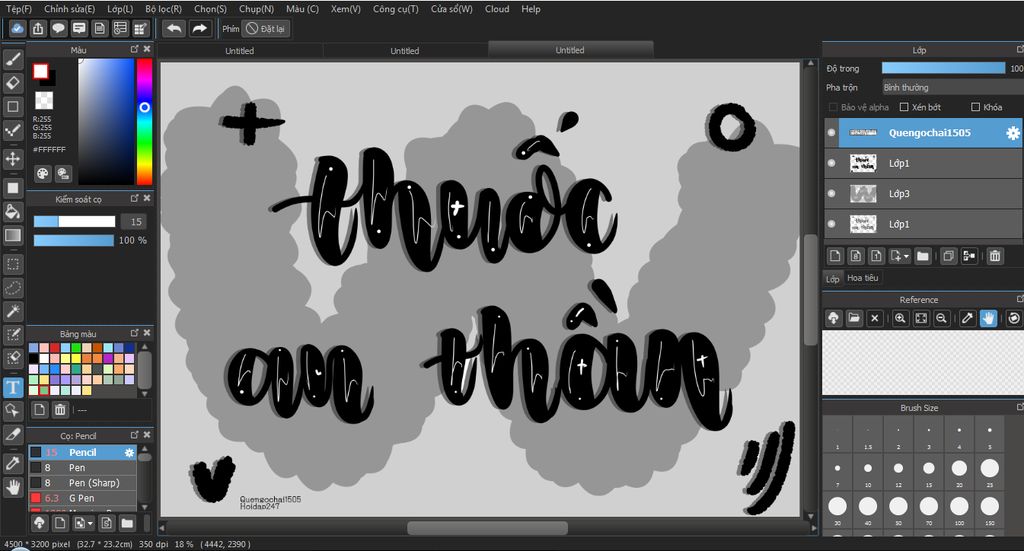Zoom out on the Reference panel
Viewport: 1024px width, 551px height.
pos(942,318)
